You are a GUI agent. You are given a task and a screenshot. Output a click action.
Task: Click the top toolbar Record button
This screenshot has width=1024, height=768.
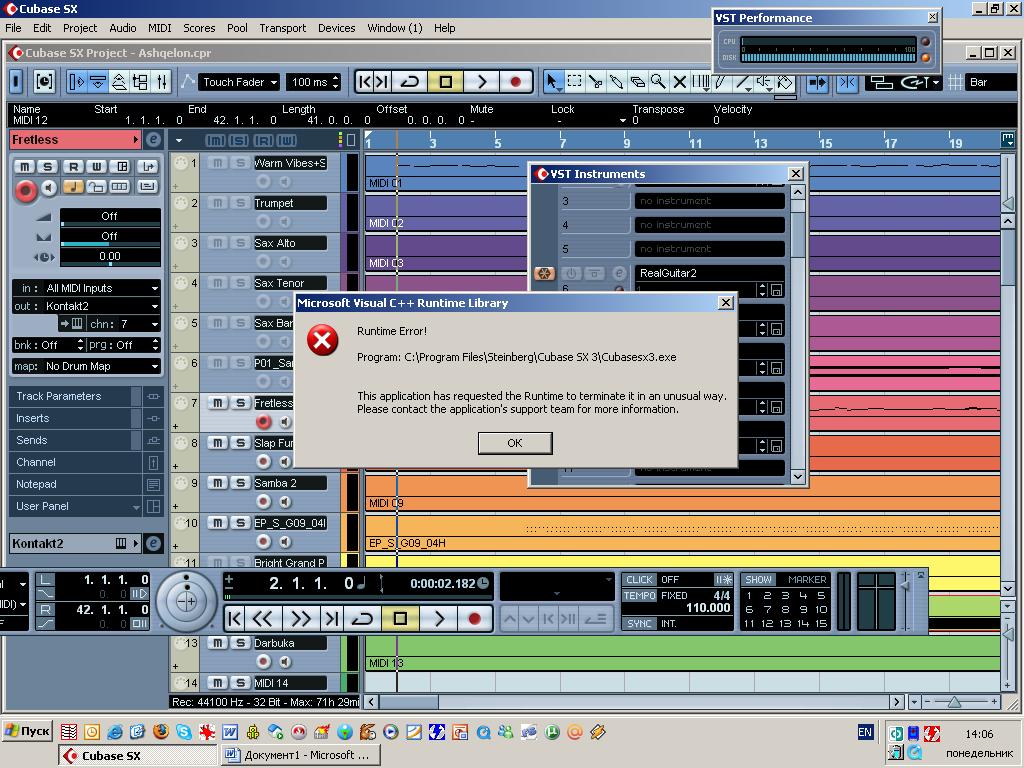point(515,82)
